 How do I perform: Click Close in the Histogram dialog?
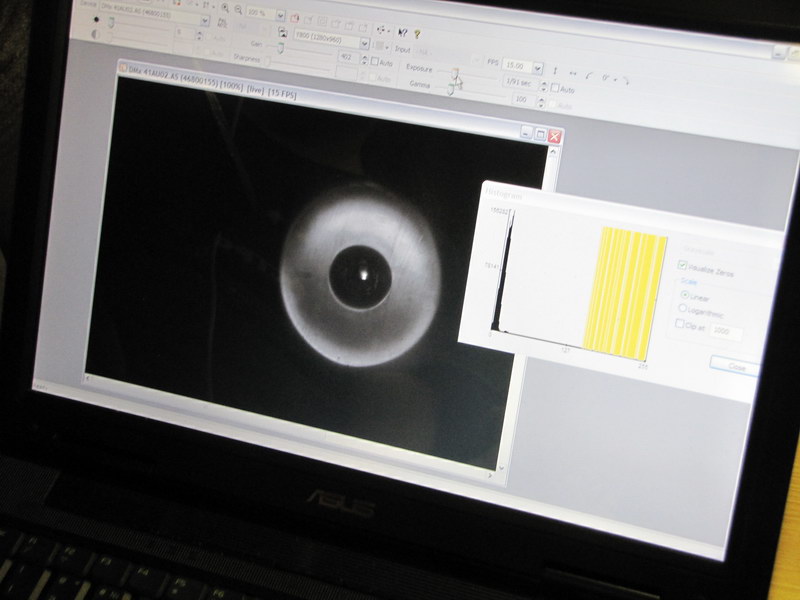736,366
